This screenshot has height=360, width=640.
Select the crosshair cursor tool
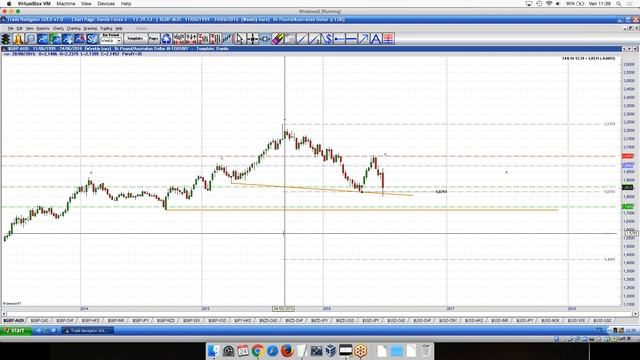tap(253, 39)
